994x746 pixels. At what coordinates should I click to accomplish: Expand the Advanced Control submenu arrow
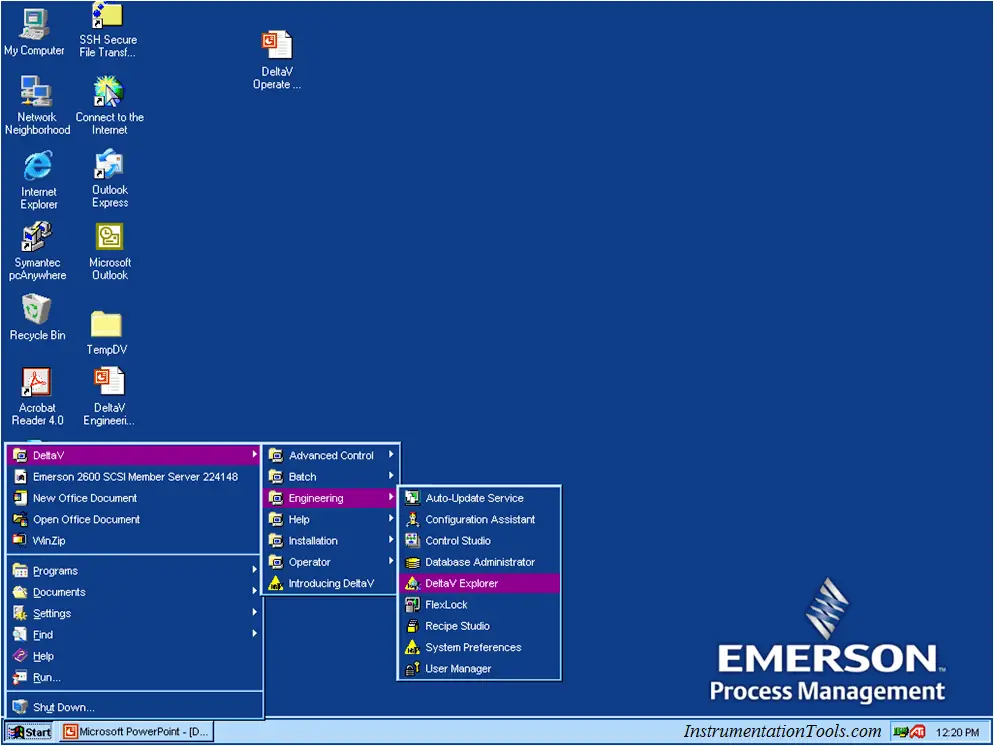390,454
